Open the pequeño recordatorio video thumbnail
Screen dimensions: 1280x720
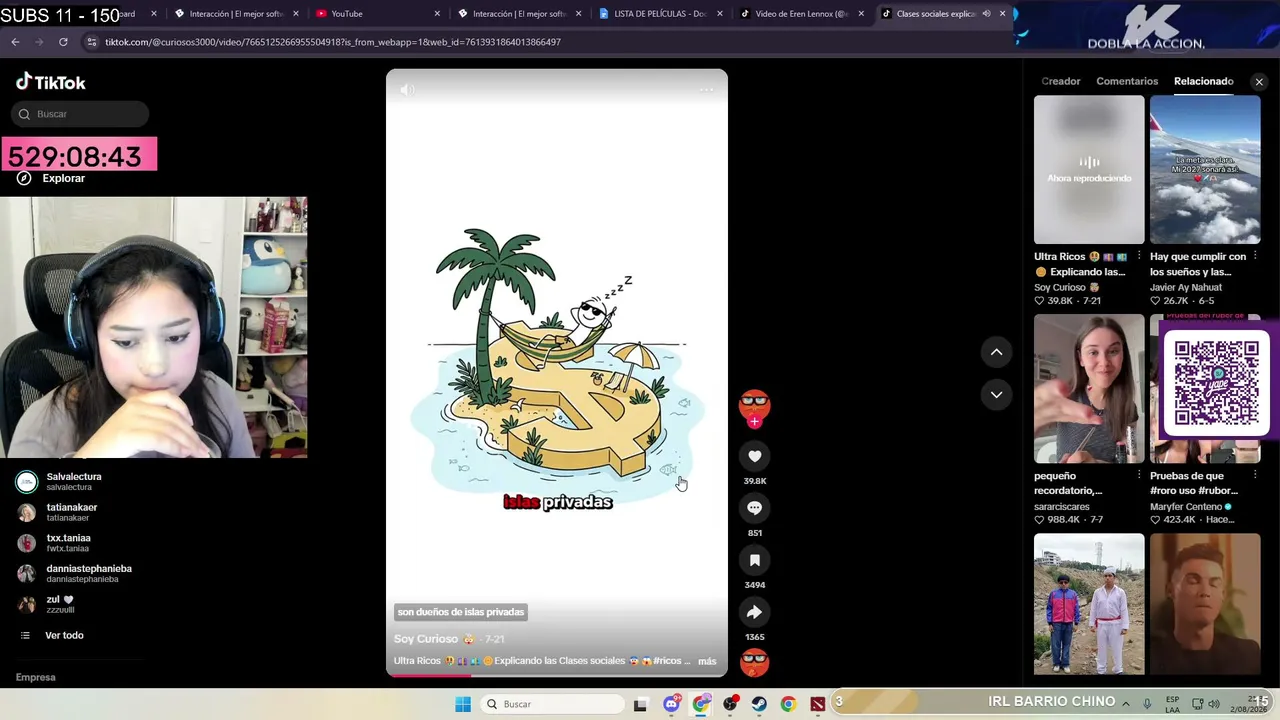[1089, 388]
